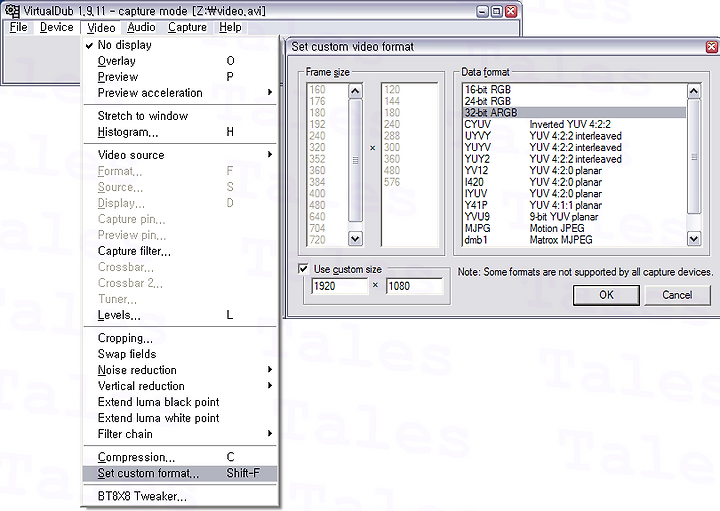
Task: Click the custom width field showing 1920
Action: click(340, 286)
